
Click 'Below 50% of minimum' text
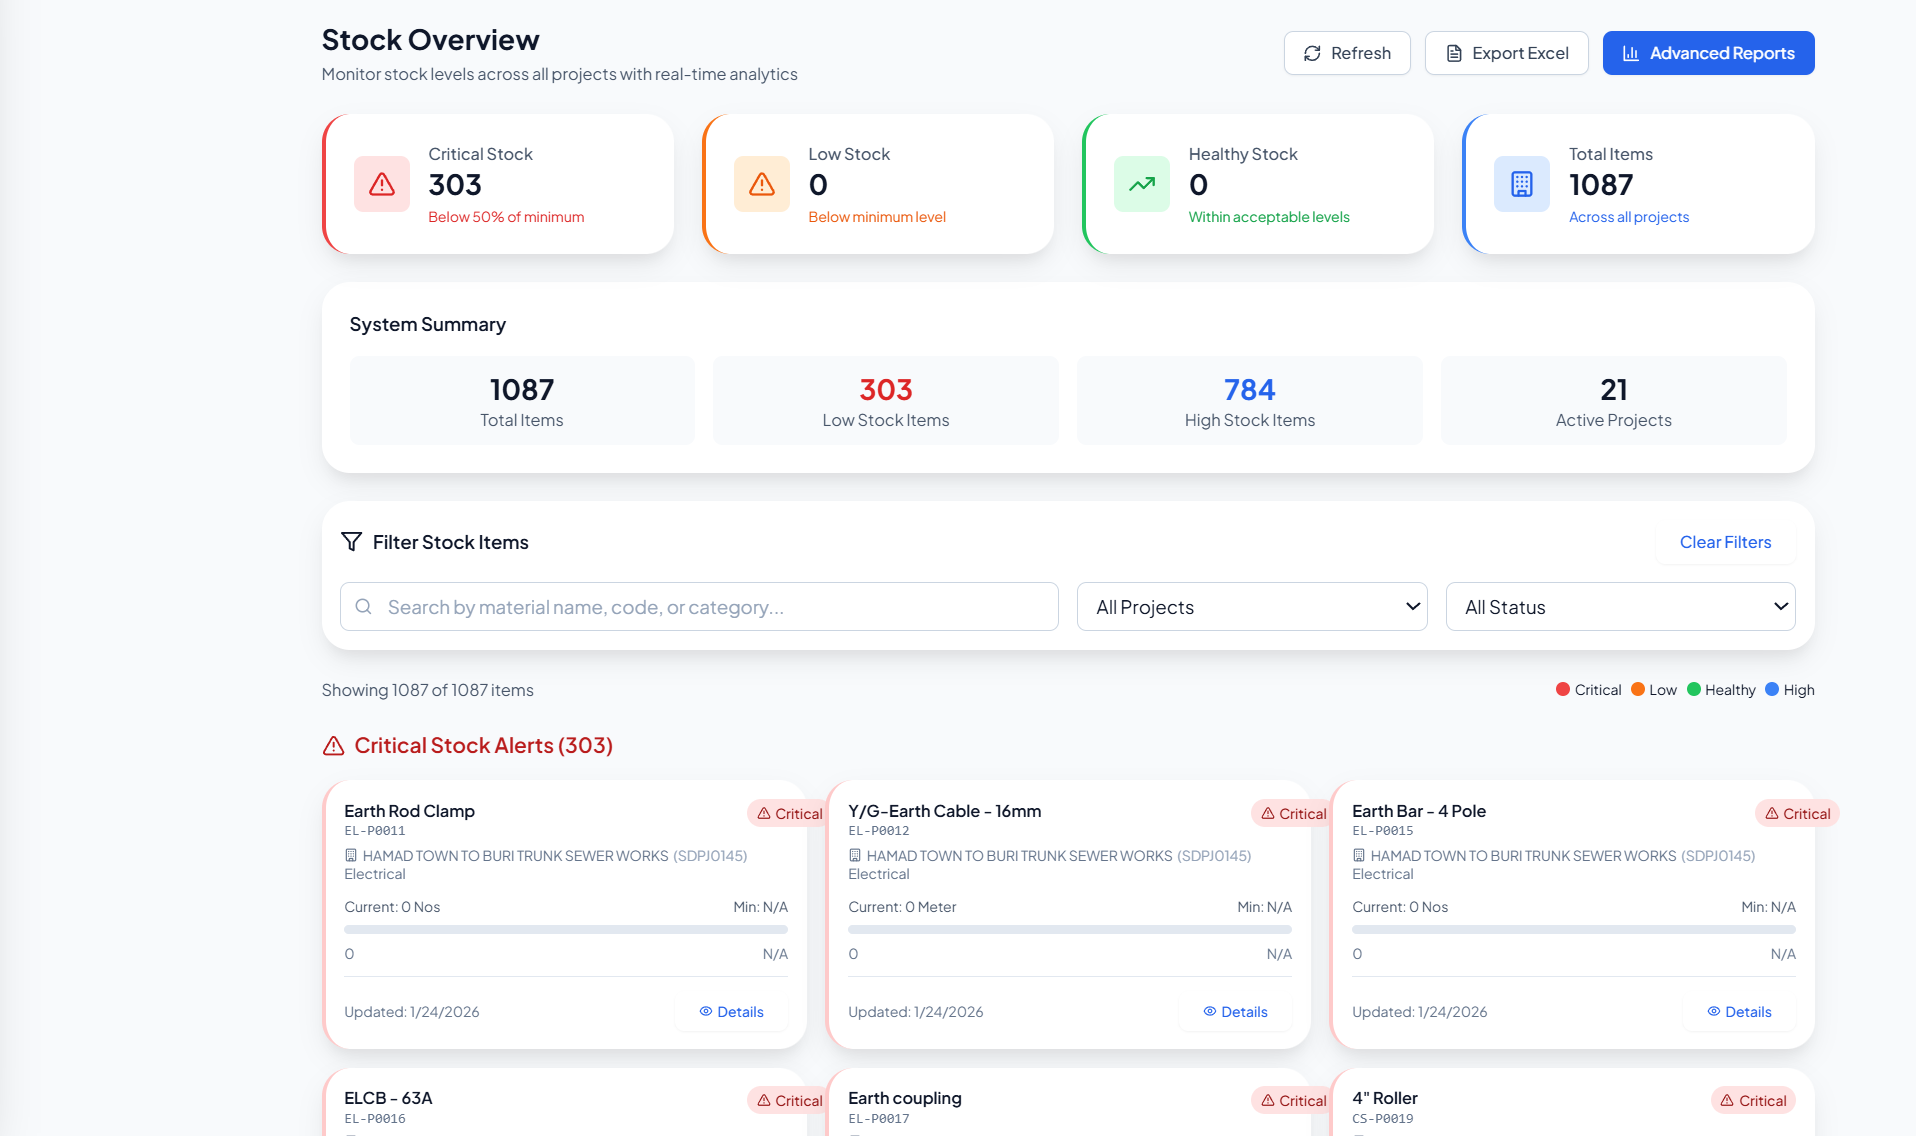[x=506, y=217]
